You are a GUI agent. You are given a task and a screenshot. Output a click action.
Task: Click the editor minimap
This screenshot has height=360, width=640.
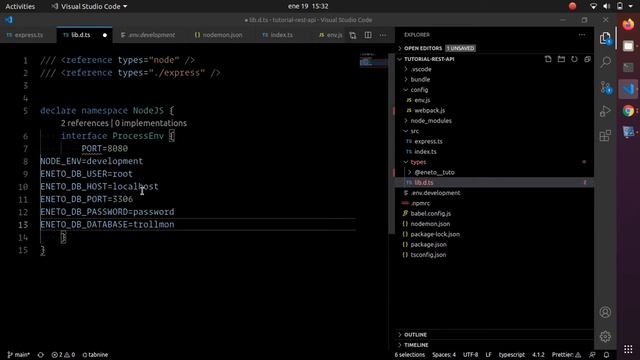tap(373, 60)
